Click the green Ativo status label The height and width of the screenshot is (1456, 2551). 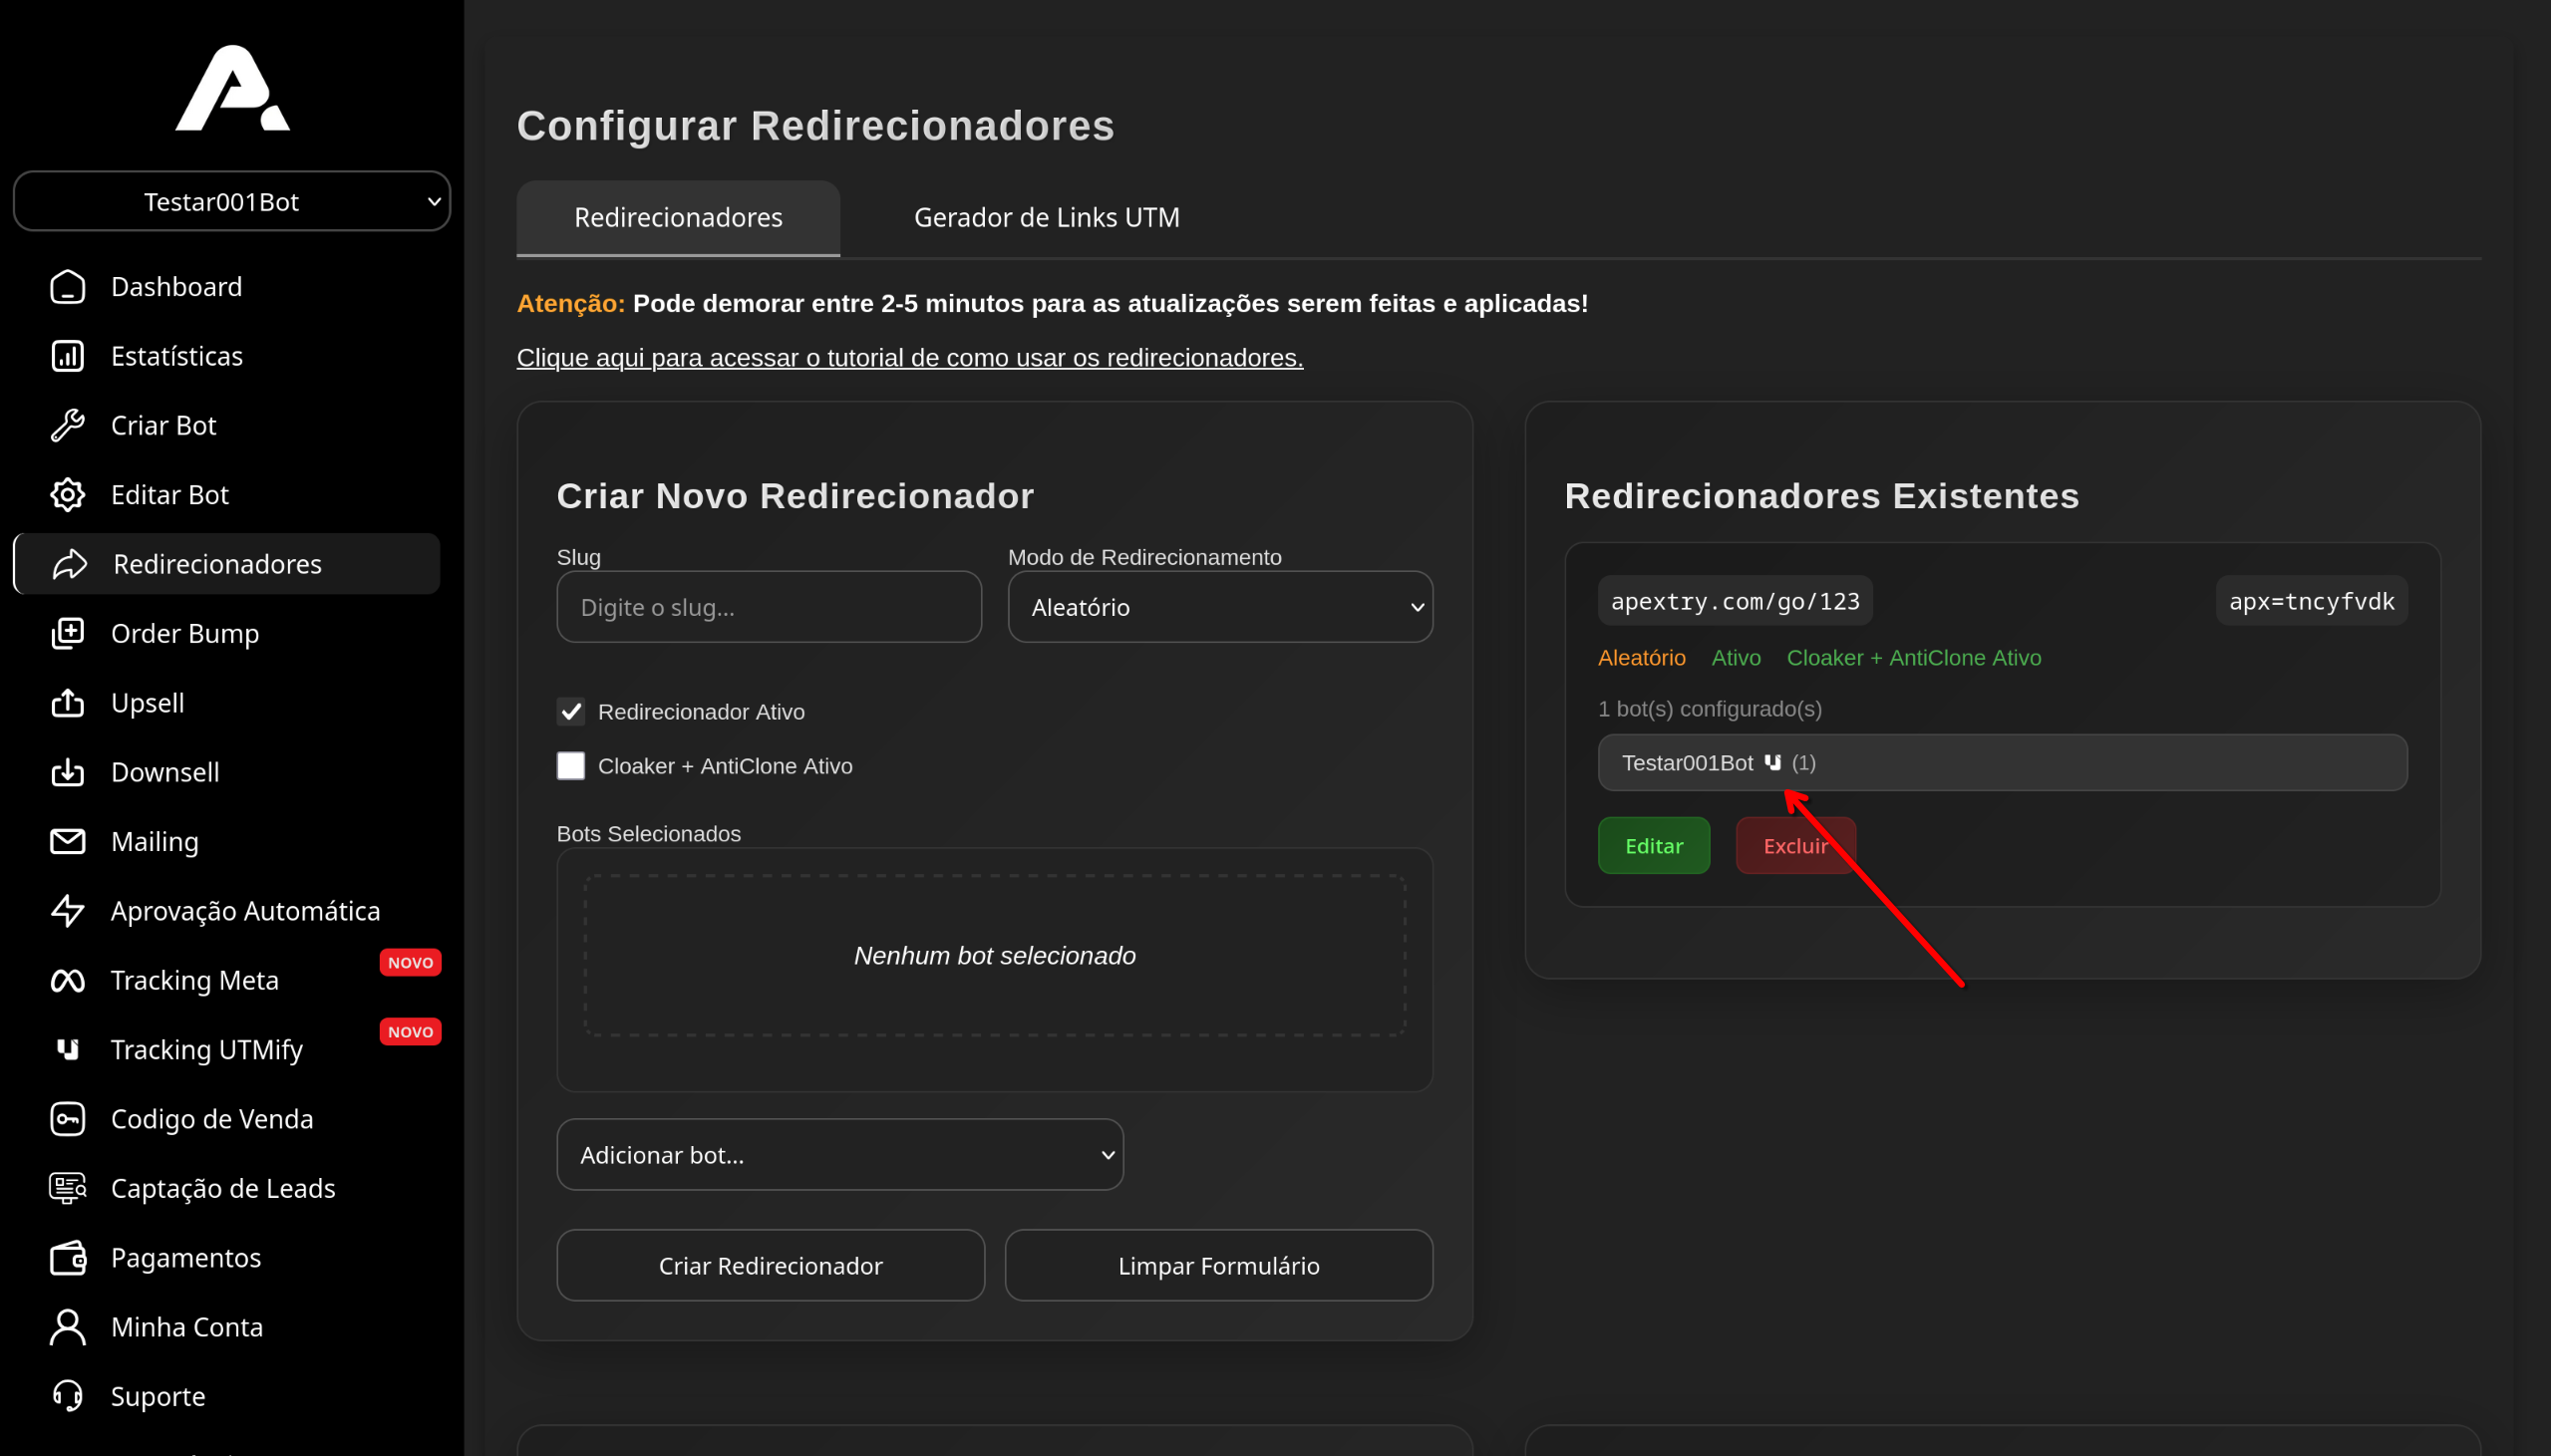[1736, 658]
